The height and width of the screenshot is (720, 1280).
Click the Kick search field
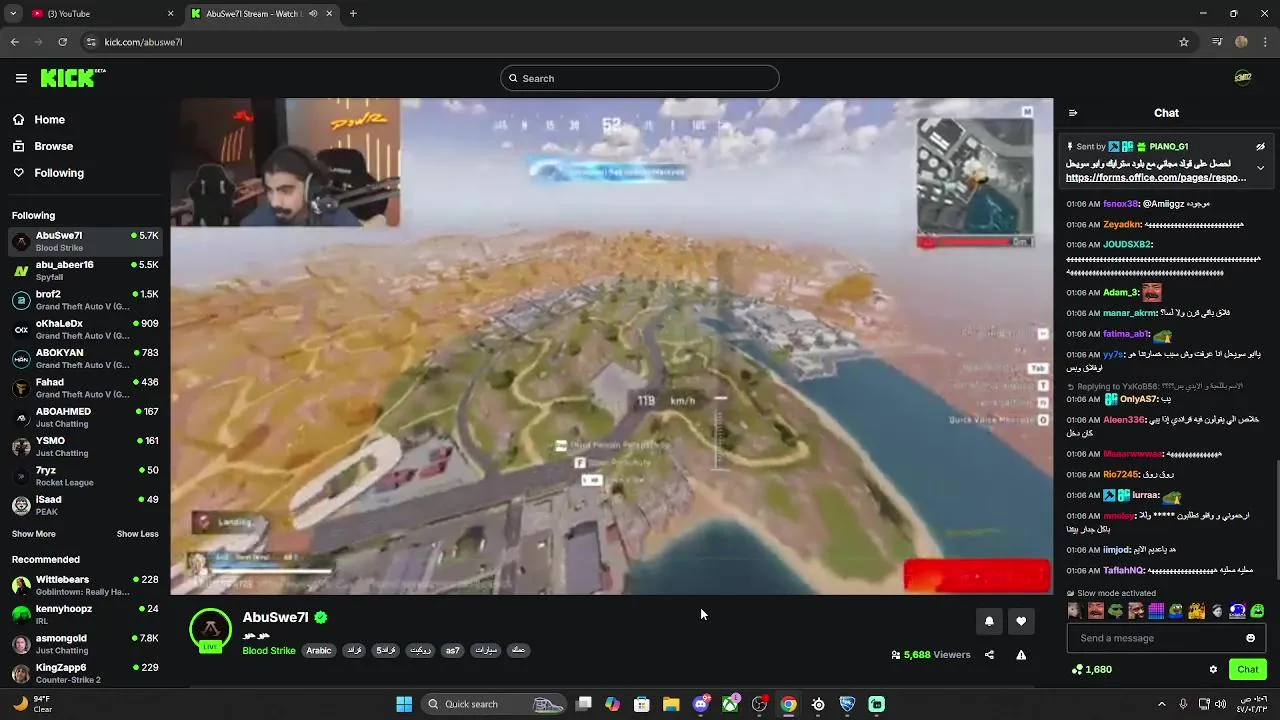point(640,78)
